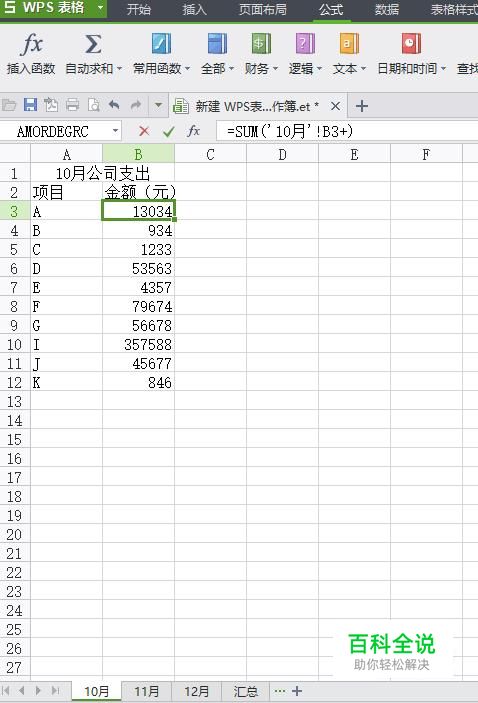Open the Text (文本) functions icon
This screenshot has height=703, width=478.
coord(349,44)
